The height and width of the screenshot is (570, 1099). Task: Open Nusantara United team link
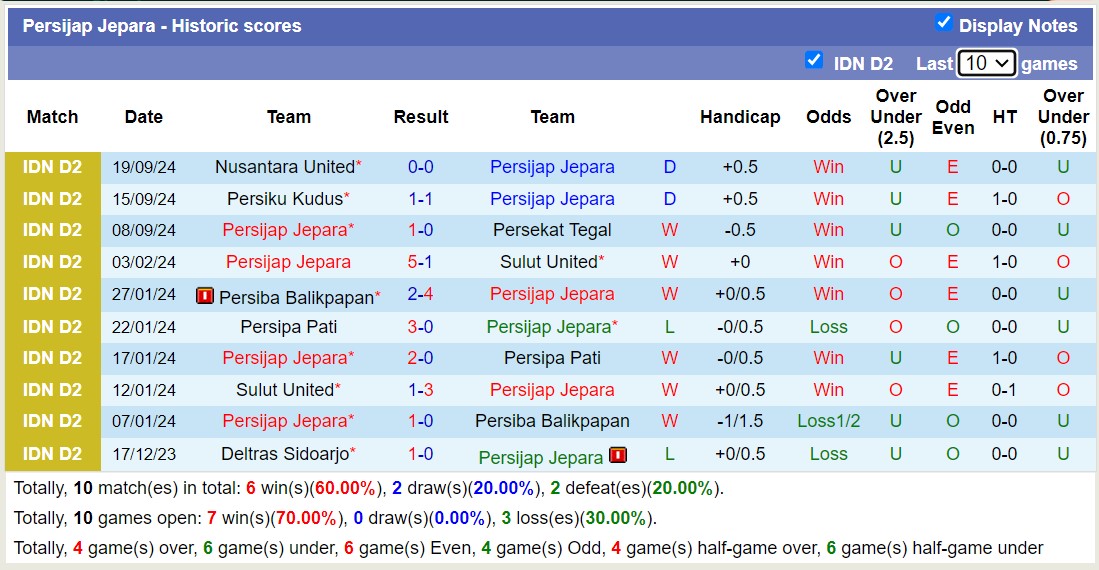point(285,167)
